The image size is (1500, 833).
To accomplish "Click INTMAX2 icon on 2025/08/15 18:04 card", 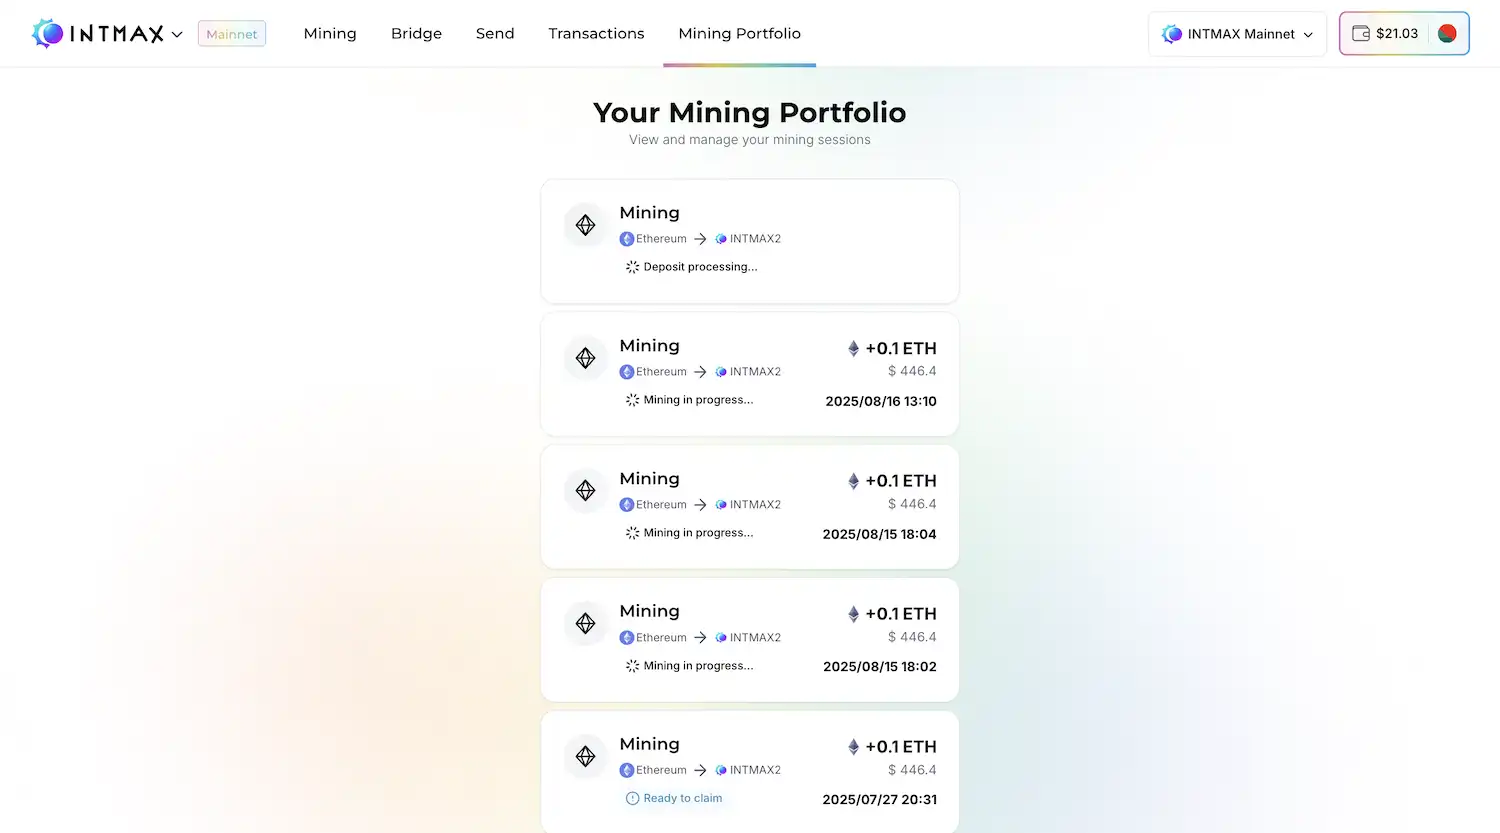I will coord(721,505).
